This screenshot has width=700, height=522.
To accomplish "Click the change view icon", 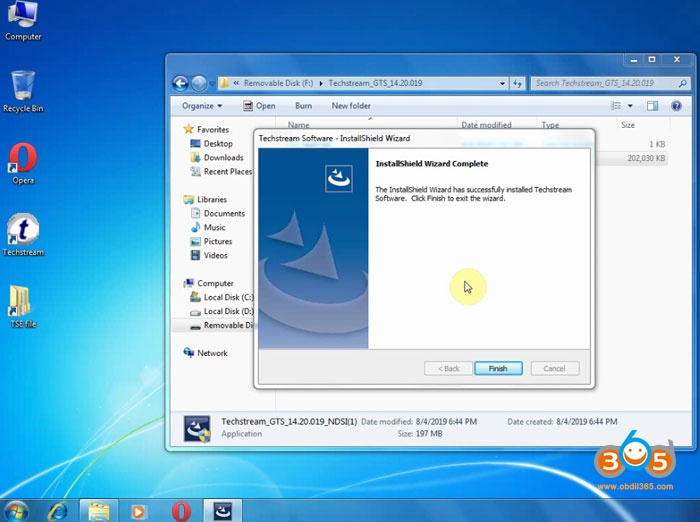I will pyautogui.click(x=616, y=106).
